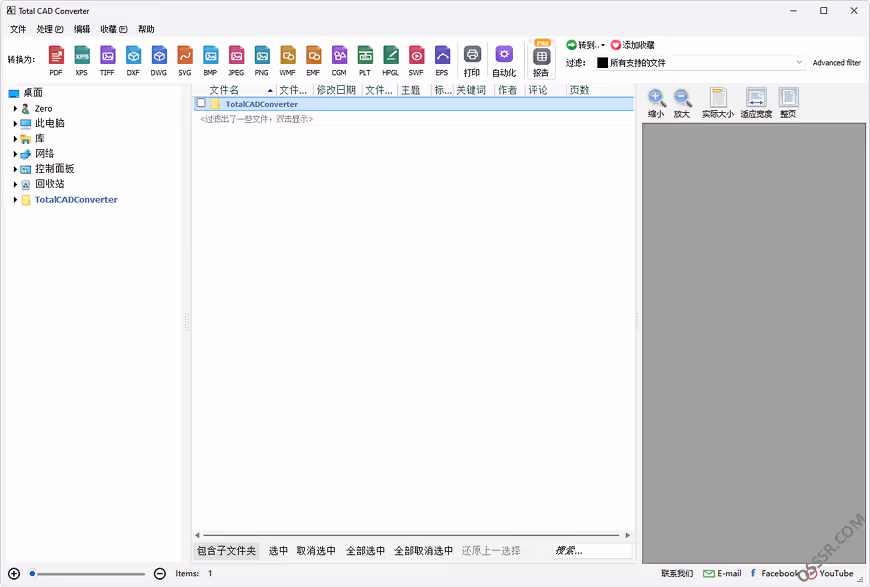Sort by Modified date (修改日期) column
The height and width of the screenshot is (587, 870).
click(336, 90)
